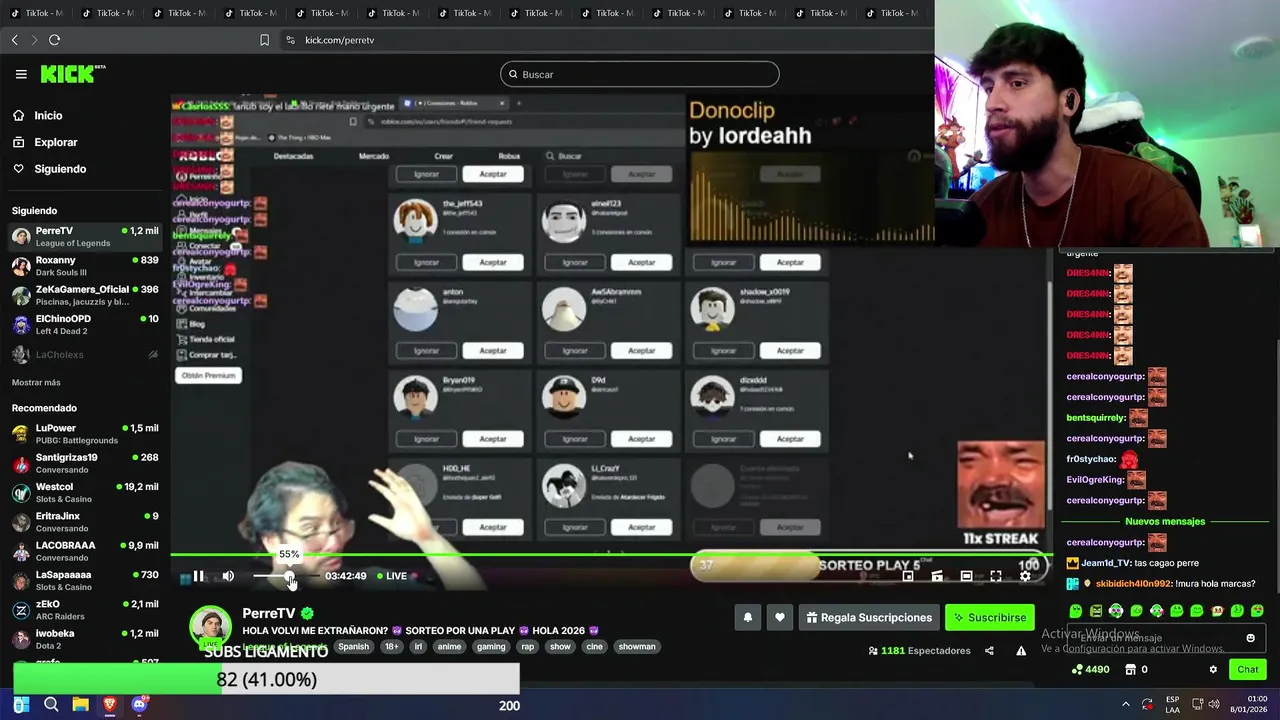This screenshot has width=1280, height=720.
Task: Mute the stream with the speaker icon
Action: pyautogui.click(x=228, y=576)
